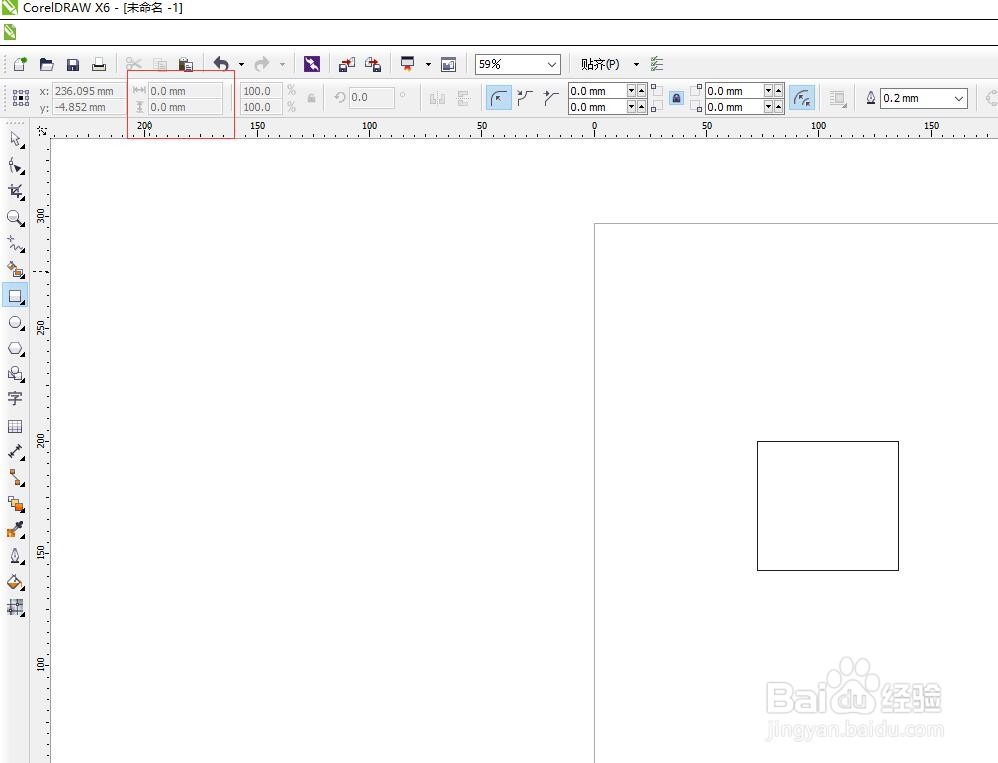Screen dimensions: 998x763
Task: Click the top-left corner radius field
Action: point(598,91)
